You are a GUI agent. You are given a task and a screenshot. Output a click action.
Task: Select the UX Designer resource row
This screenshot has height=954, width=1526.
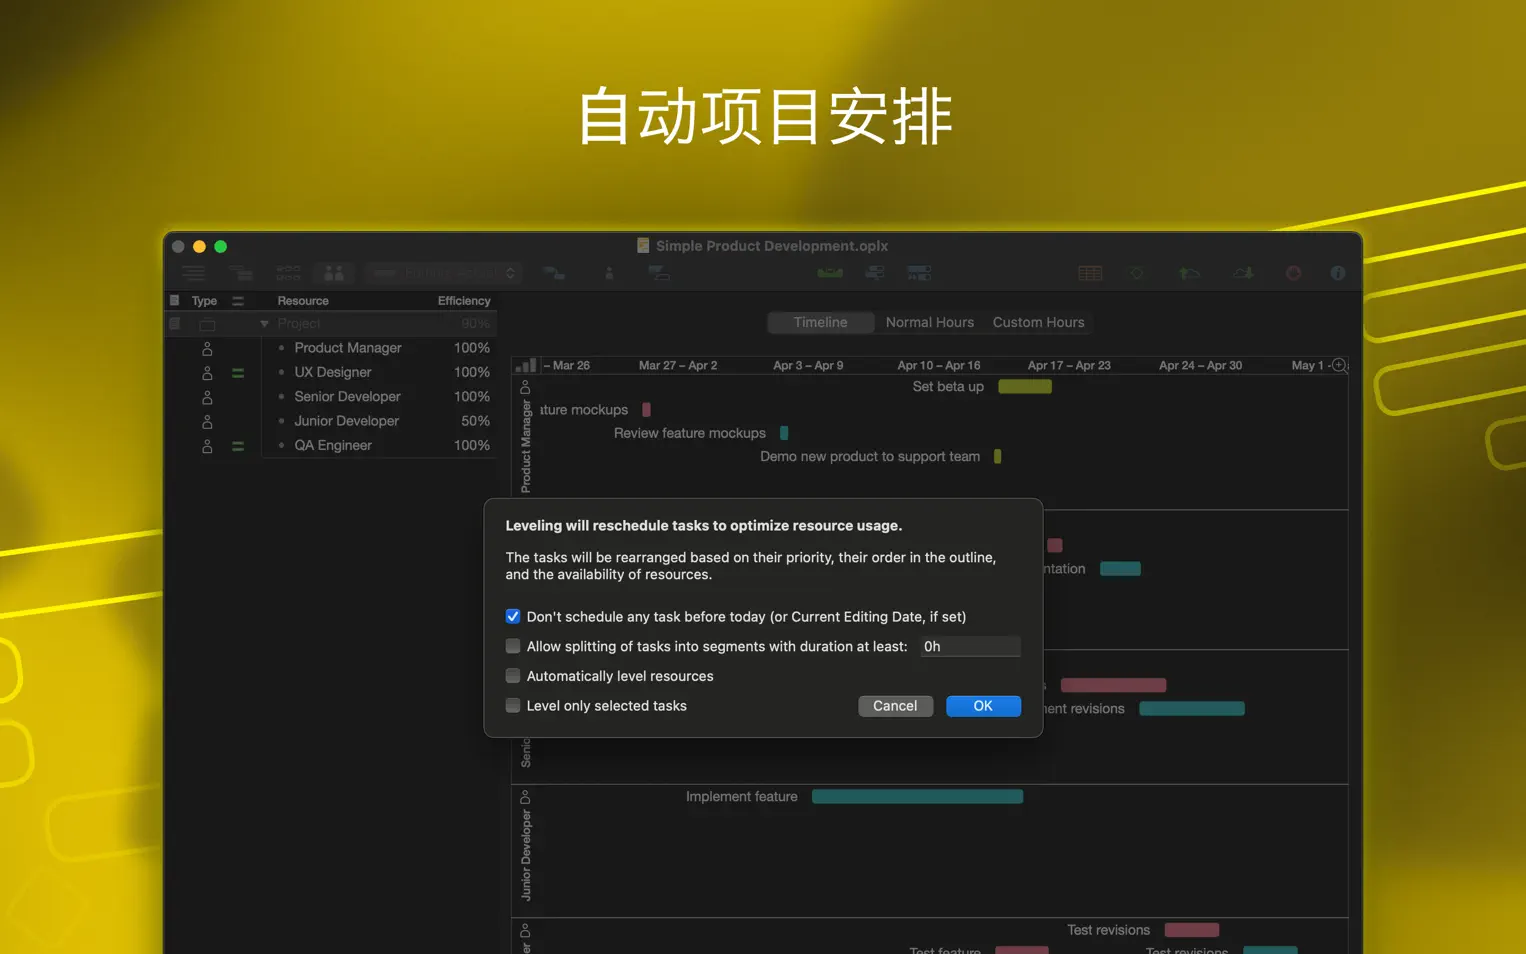[331, 372]
